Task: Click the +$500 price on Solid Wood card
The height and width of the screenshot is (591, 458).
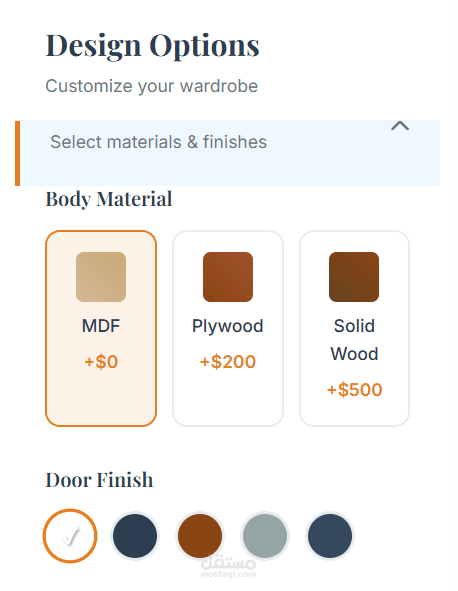Action: tap(354, 389)
